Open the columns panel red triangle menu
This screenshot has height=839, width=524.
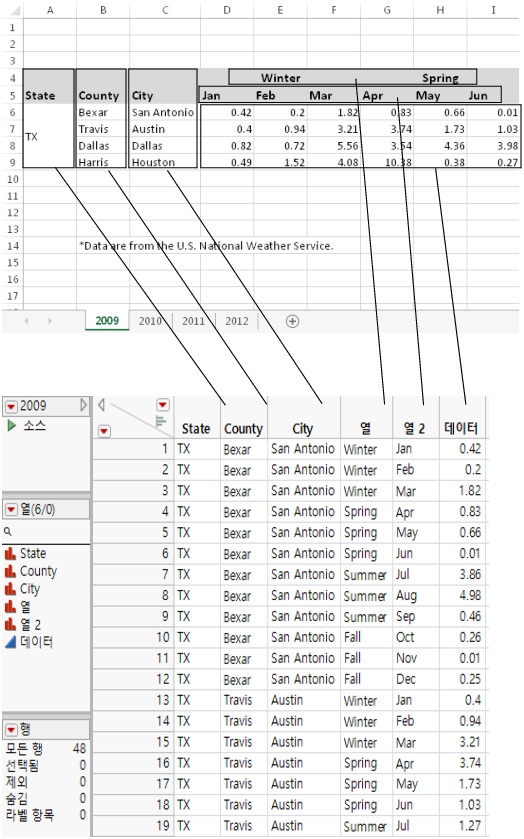[x=11, y=510]
